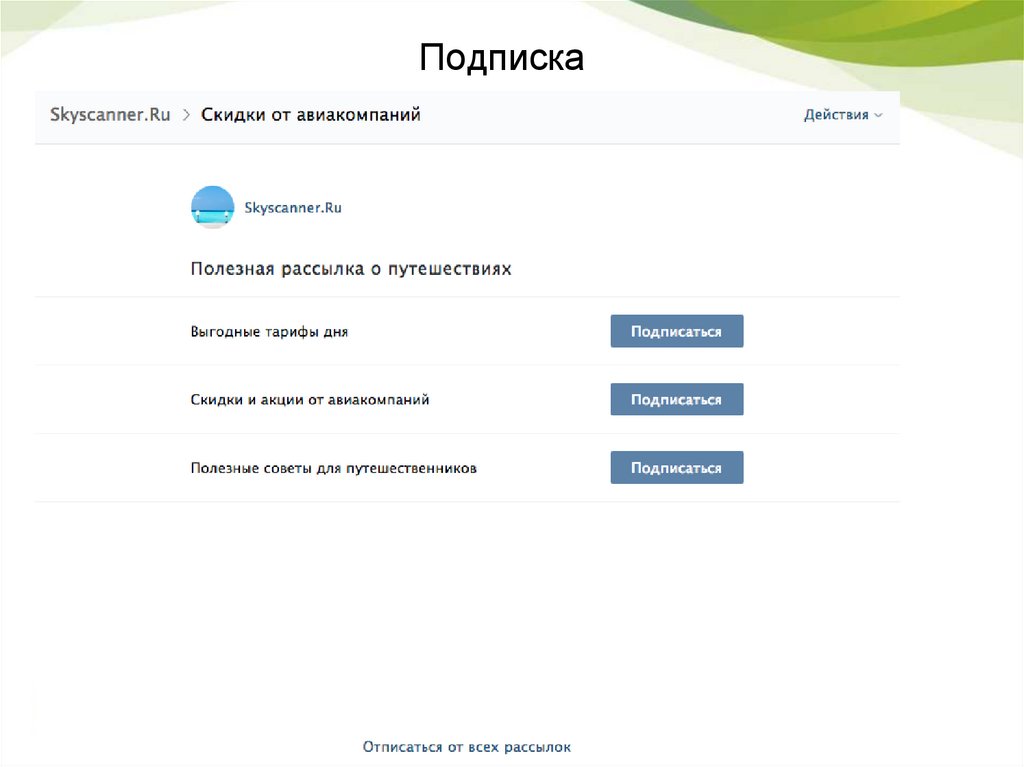Open the Skyscanner.Ru sender name link
The height and width of the screenshot is (767, 1024).
(293, 207)
